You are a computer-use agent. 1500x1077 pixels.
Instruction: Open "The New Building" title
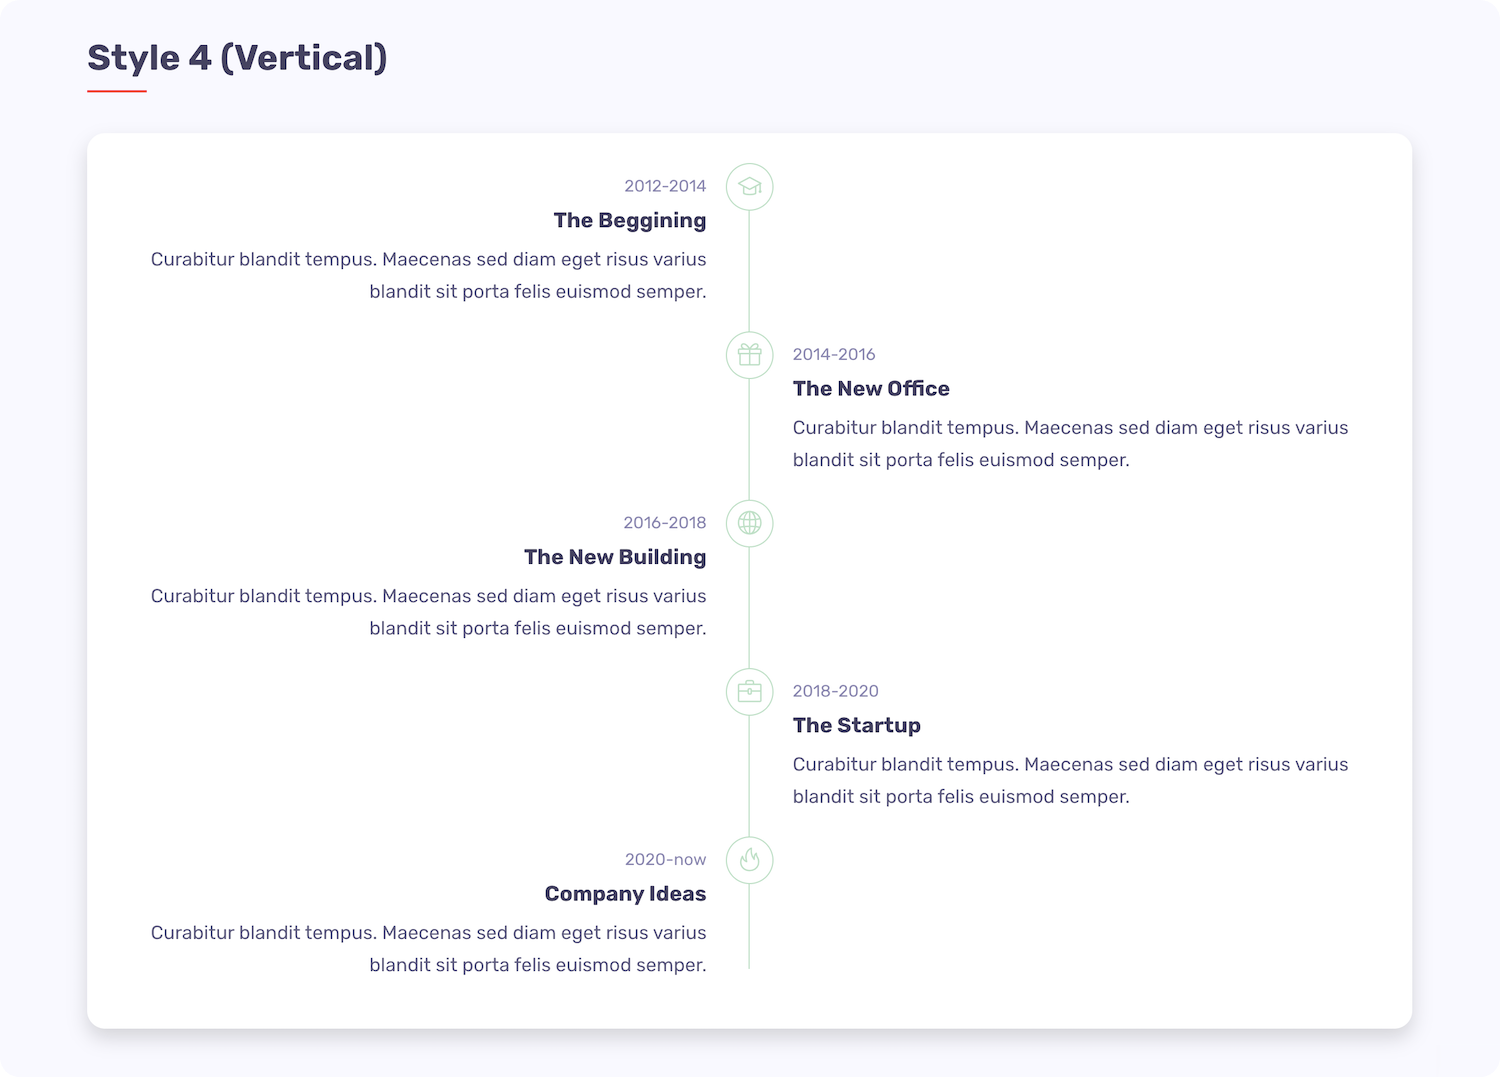click(x=614, y=557)
